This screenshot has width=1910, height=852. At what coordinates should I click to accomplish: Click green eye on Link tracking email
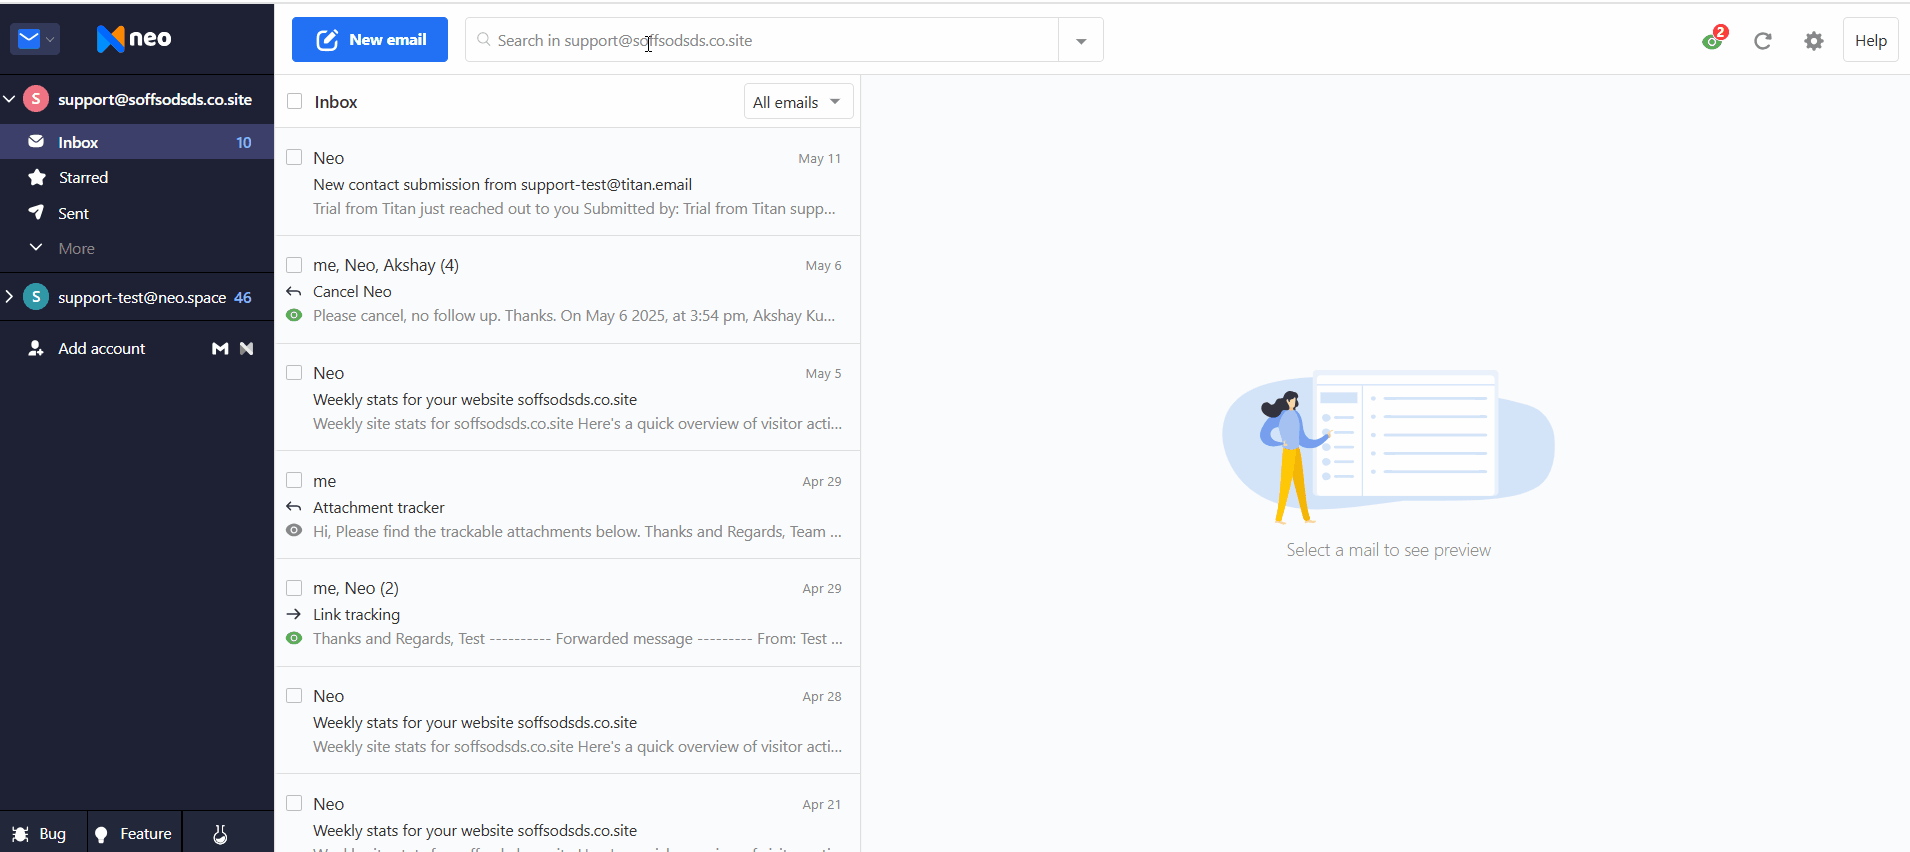coord(294,638)
